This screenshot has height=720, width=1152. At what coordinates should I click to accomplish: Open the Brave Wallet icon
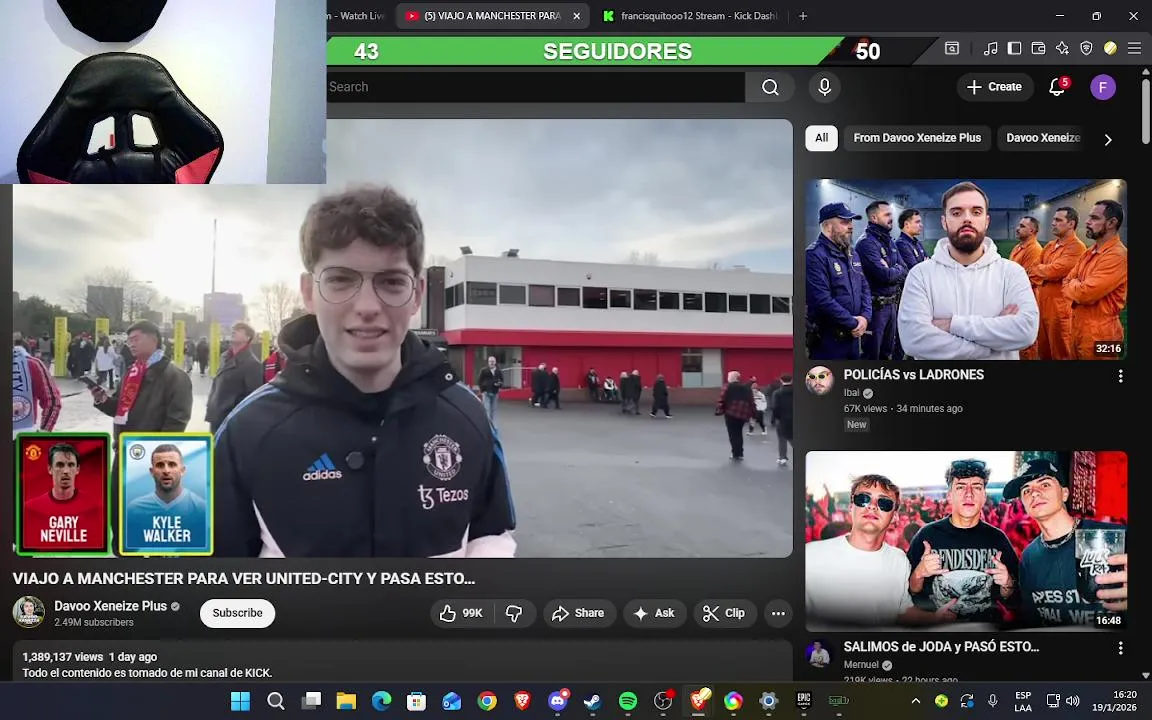[1038, 48]
